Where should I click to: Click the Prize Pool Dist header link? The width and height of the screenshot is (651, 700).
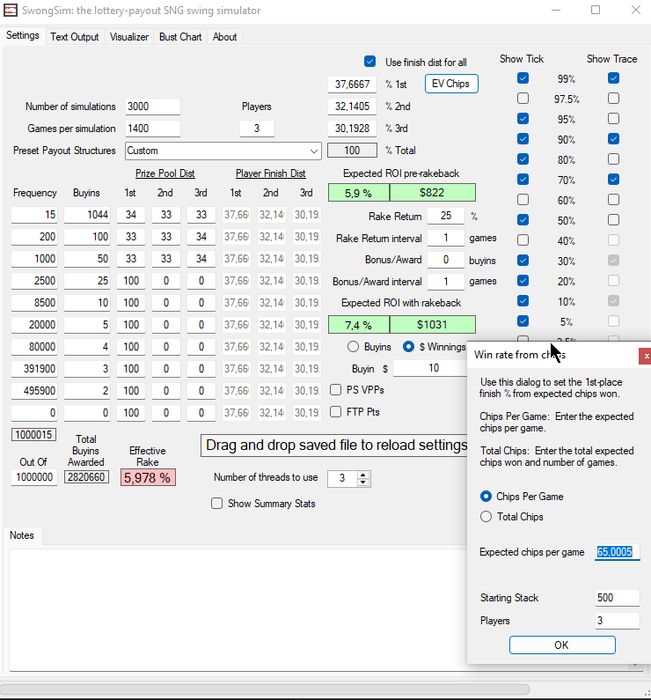tap(165, 174)
